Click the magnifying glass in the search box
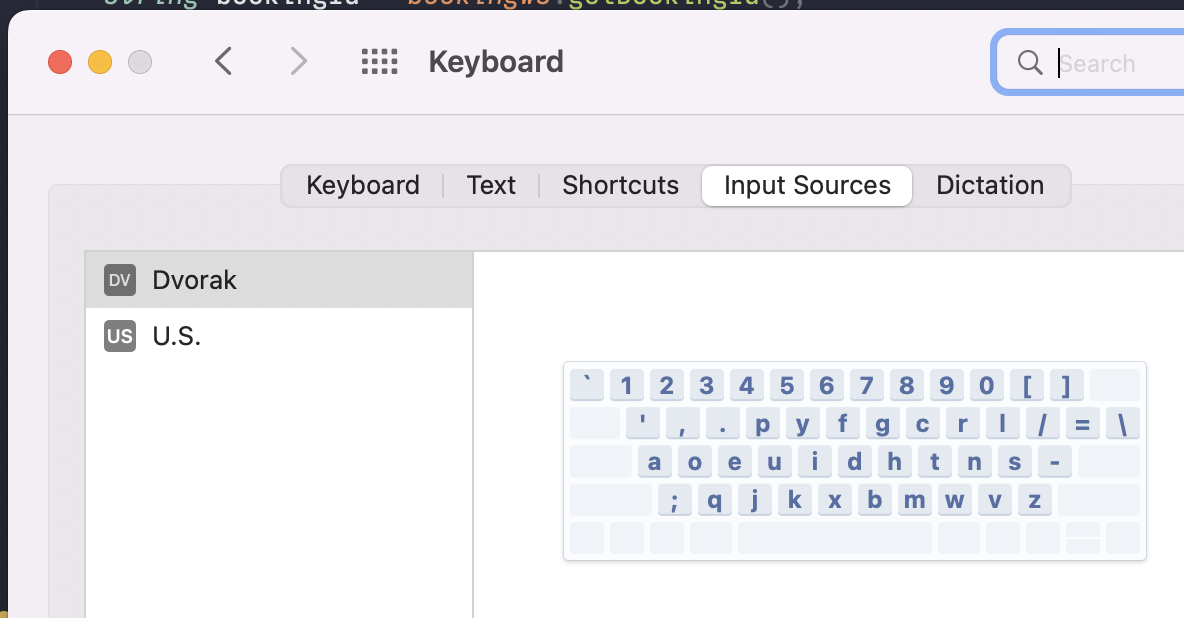 1030,62
